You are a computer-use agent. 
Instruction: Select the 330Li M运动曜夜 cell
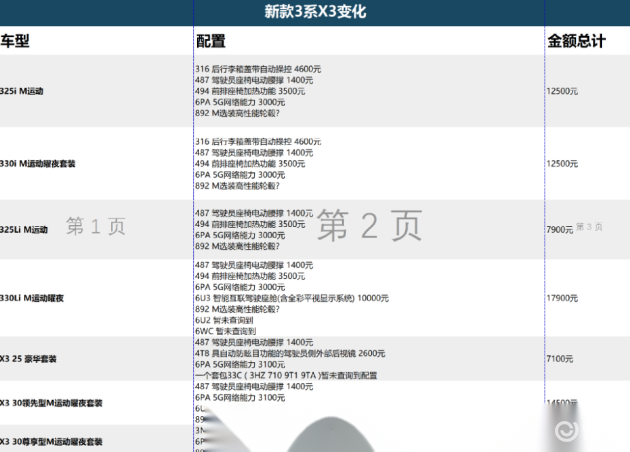(32, 298)
